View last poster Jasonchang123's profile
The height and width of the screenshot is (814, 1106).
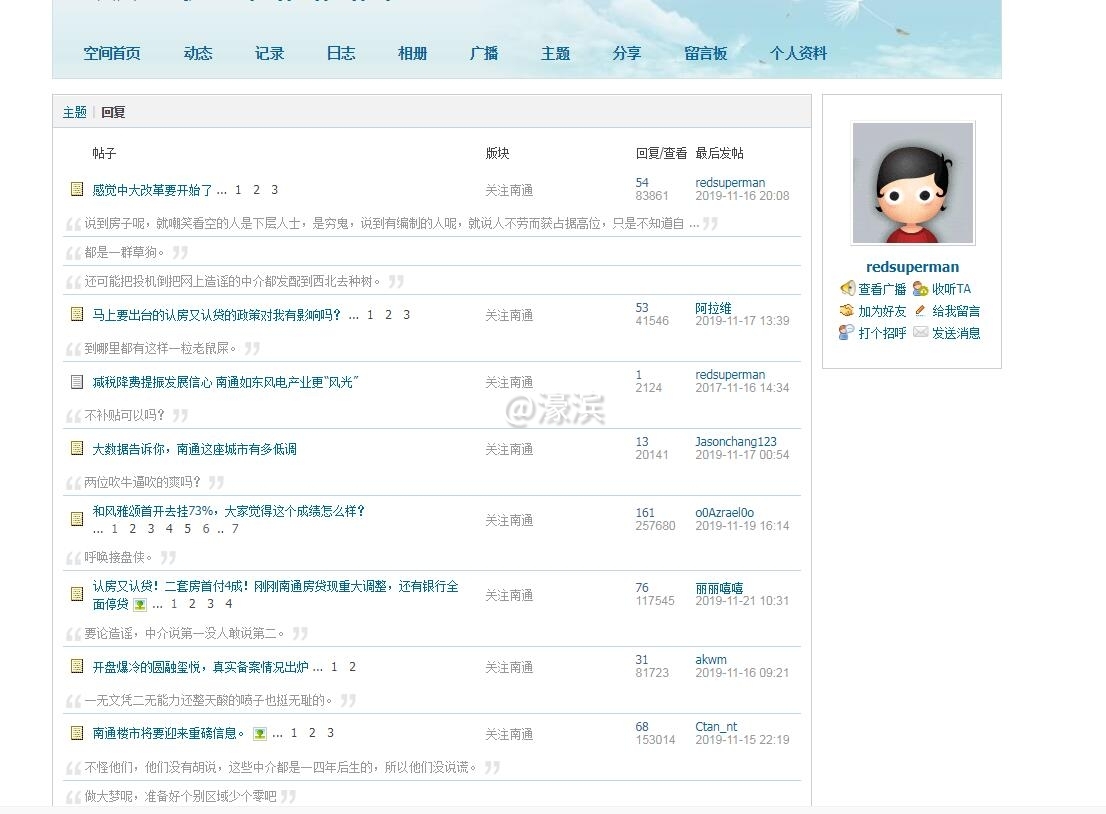735,441
